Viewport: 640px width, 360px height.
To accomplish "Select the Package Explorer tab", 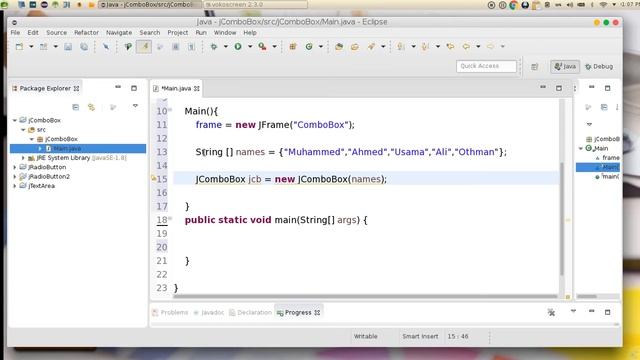I will point(45,88).
